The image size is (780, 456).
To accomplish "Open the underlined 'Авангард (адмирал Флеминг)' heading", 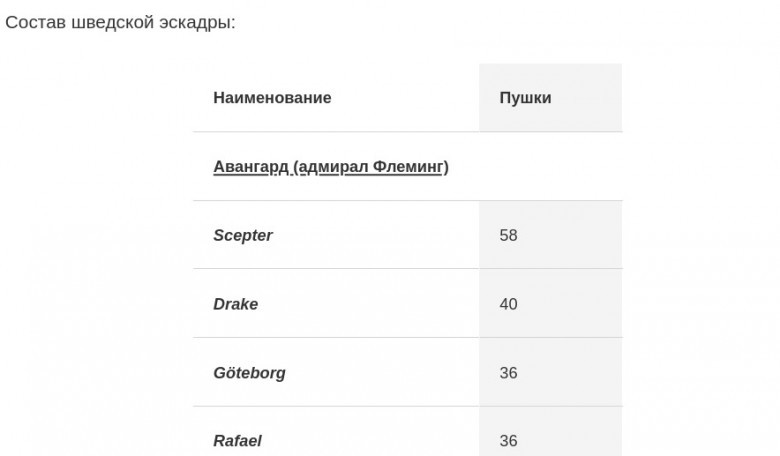I will tap(330, 167).
